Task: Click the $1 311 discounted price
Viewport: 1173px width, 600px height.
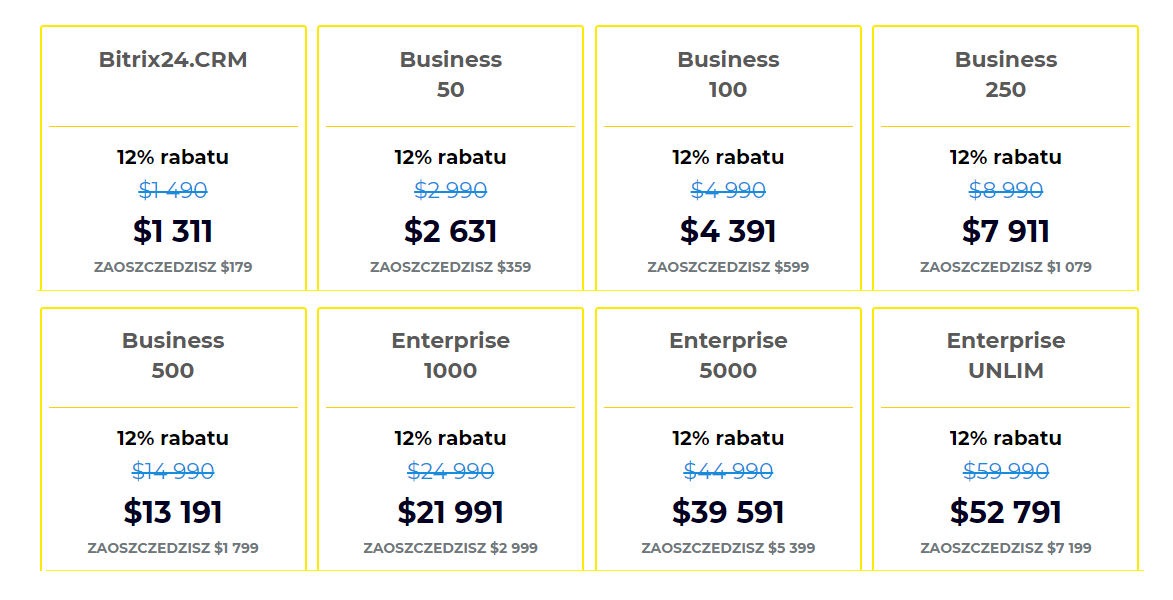Action: [173, 231]
